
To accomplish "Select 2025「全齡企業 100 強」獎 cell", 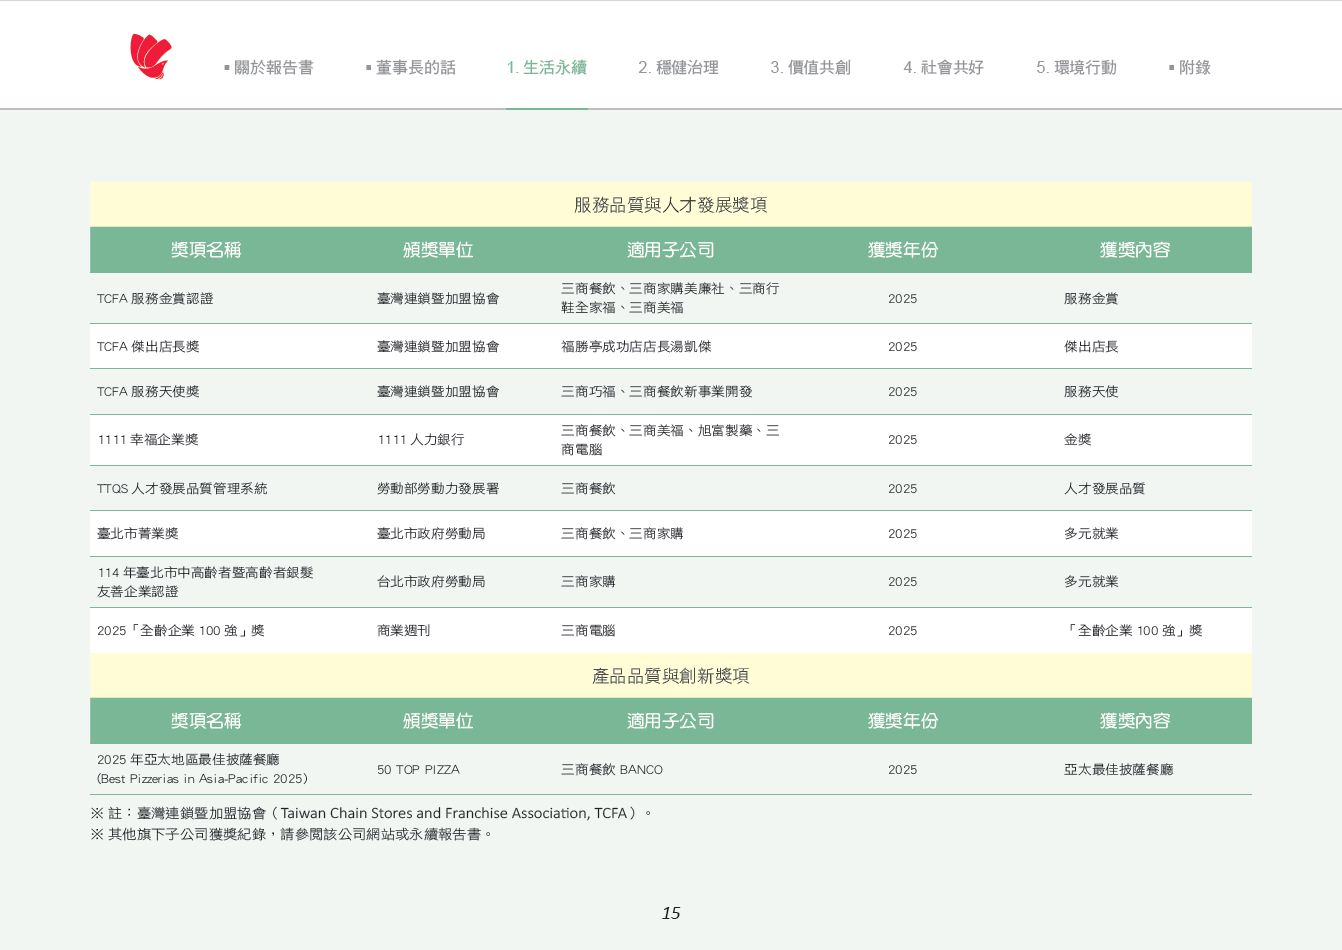I will (181, 631).
